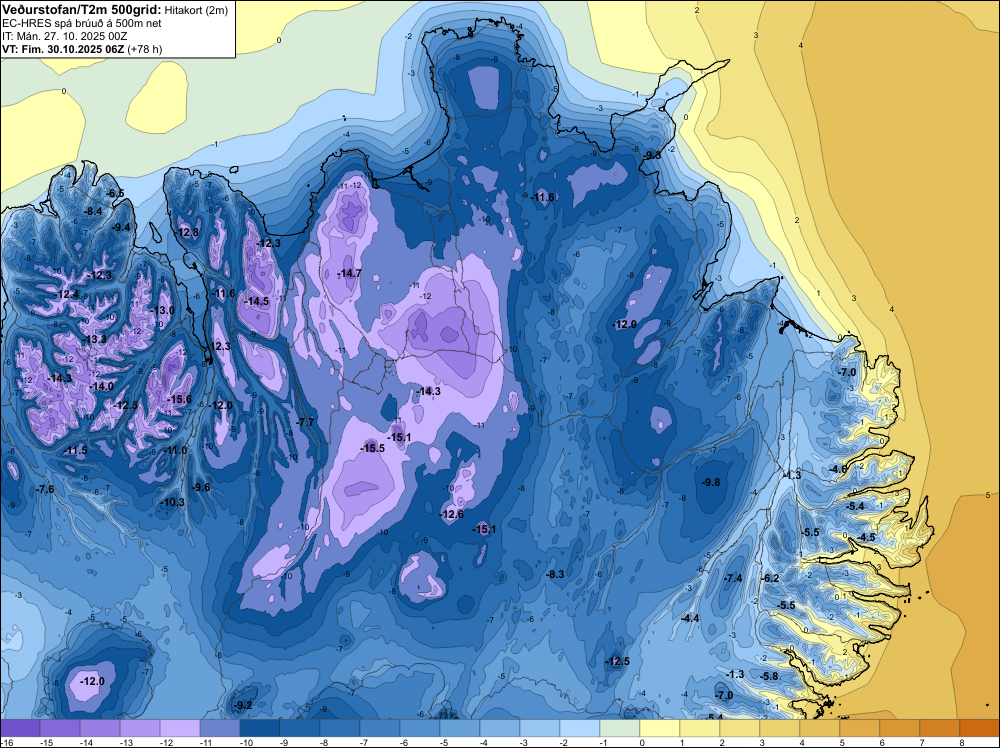
Task: Click the -15.5 temperature label
Action: pos(373,448)
